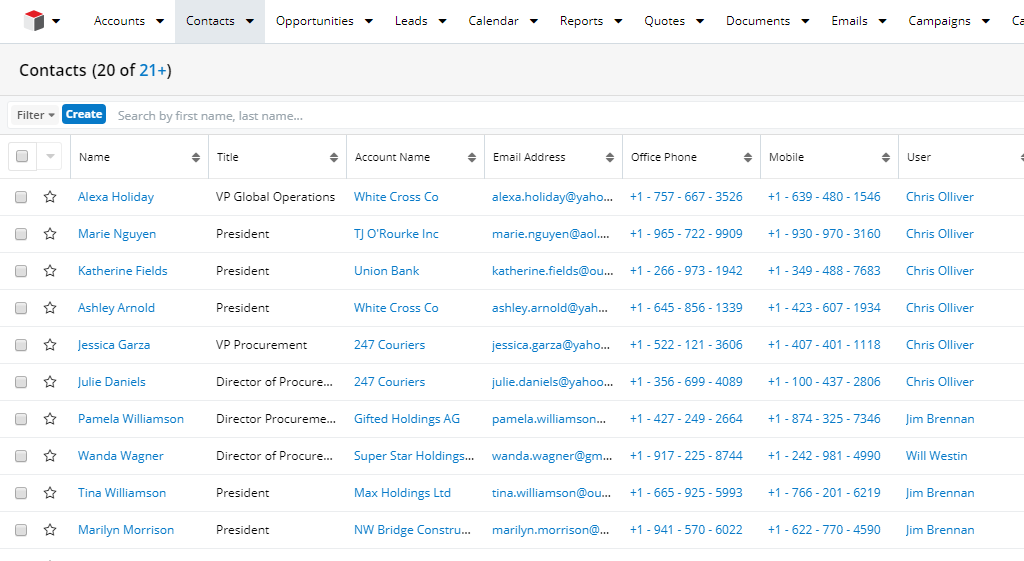Viewport: 1024px width, 561px height.
Task: Favorite the Jessica Garza contact
Action: point(50,345)
